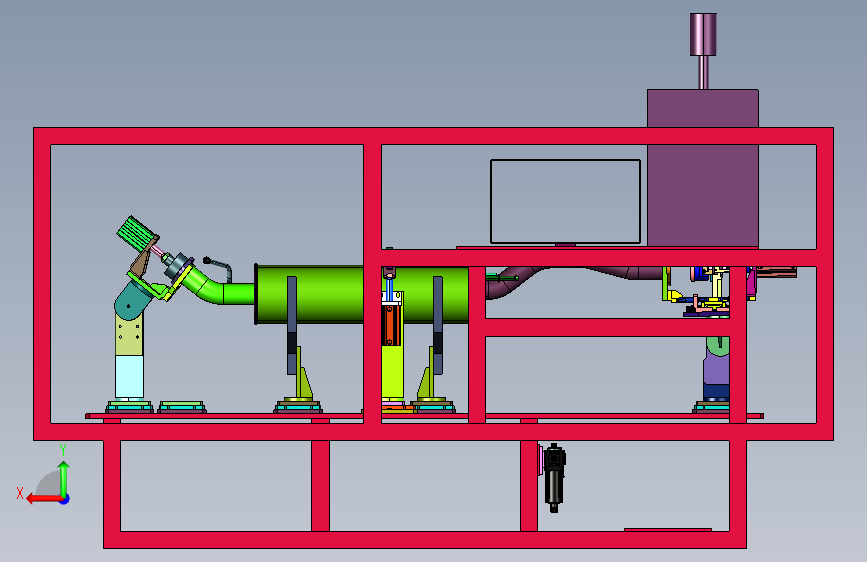This screenshot has height=562, width=867.
Task: Select the left dark gray clamp strap
Action: click(292, 325)
